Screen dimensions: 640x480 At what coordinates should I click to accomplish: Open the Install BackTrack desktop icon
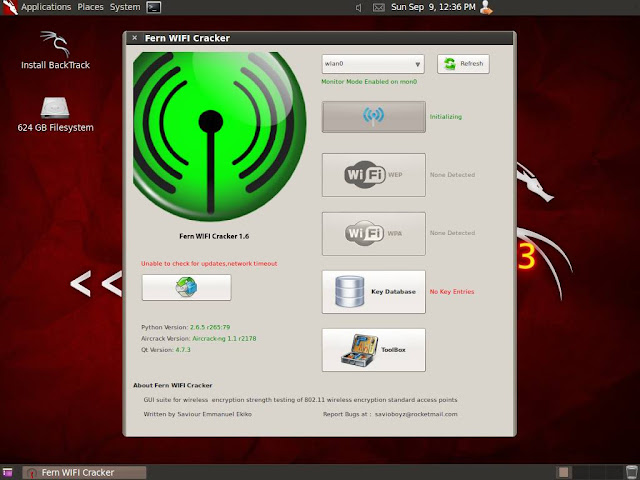(56, 50)
